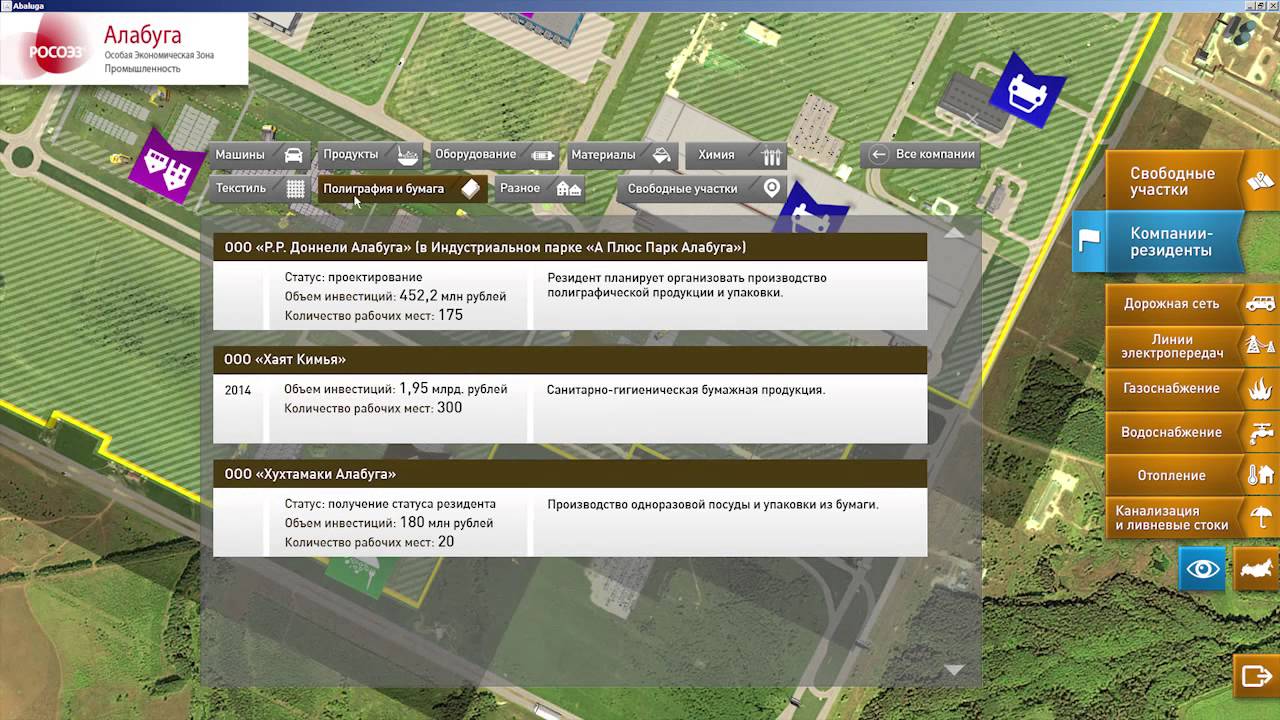Select the Разное category filter
The width and height of the screenshot is (1280, 720).
pyautogui.click(x=540, y=188)
